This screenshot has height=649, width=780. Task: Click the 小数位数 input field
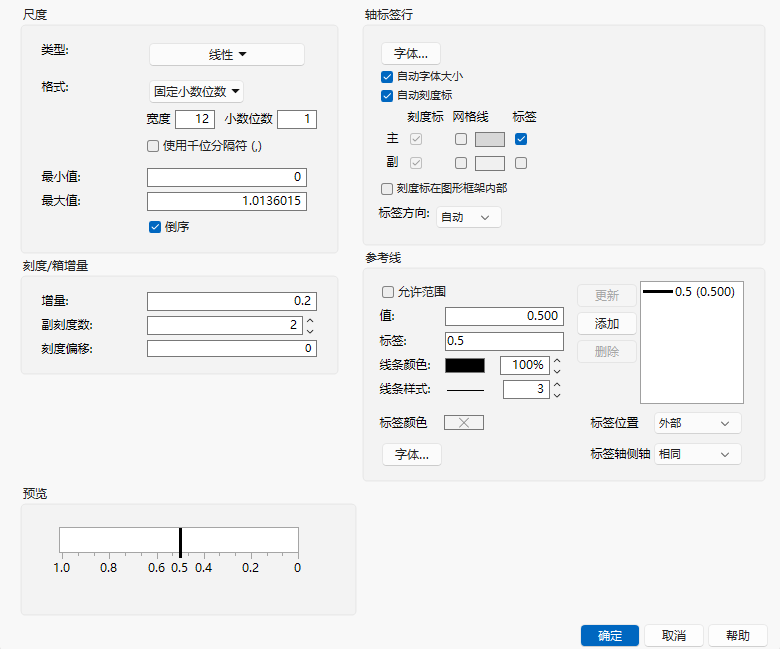pos(297,119)
